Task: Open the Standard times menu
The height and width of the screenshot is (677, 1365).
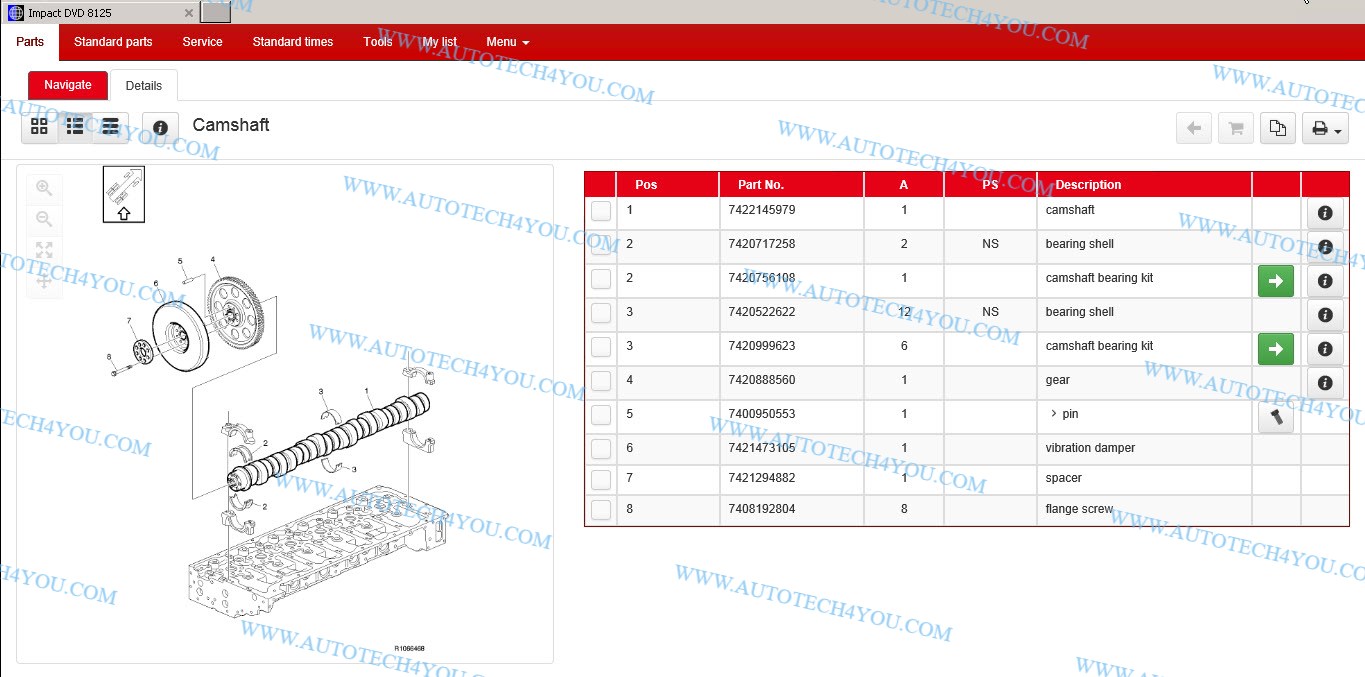Action: 293,42
